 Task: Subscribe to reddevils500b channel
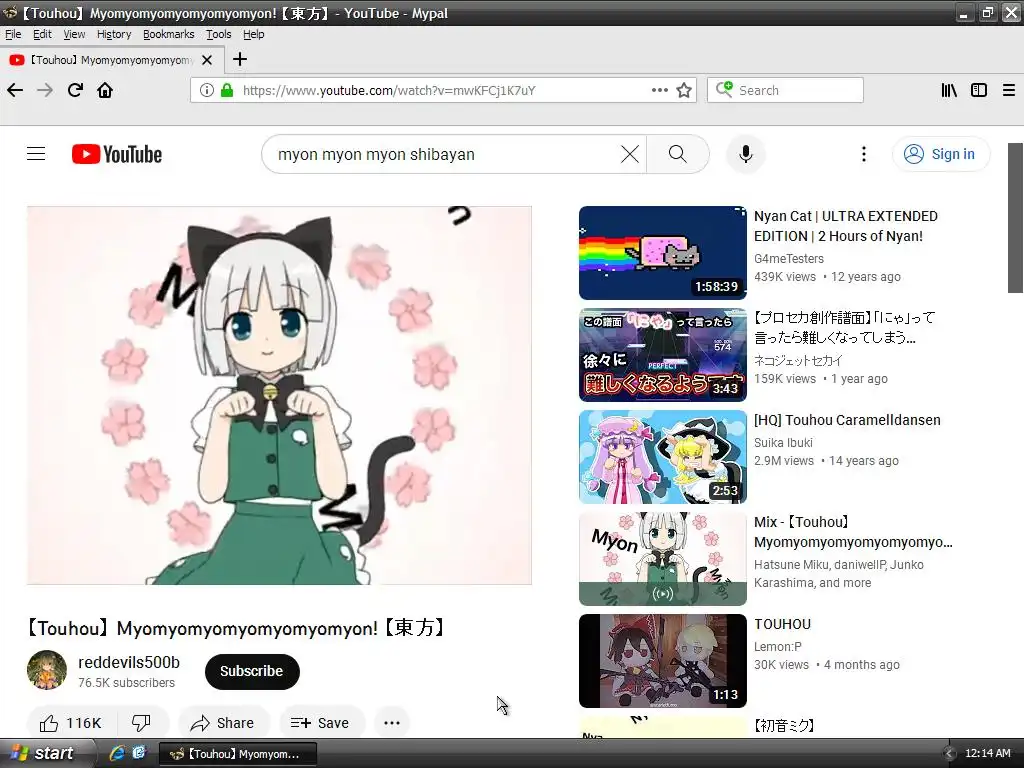tap(251, 671)
